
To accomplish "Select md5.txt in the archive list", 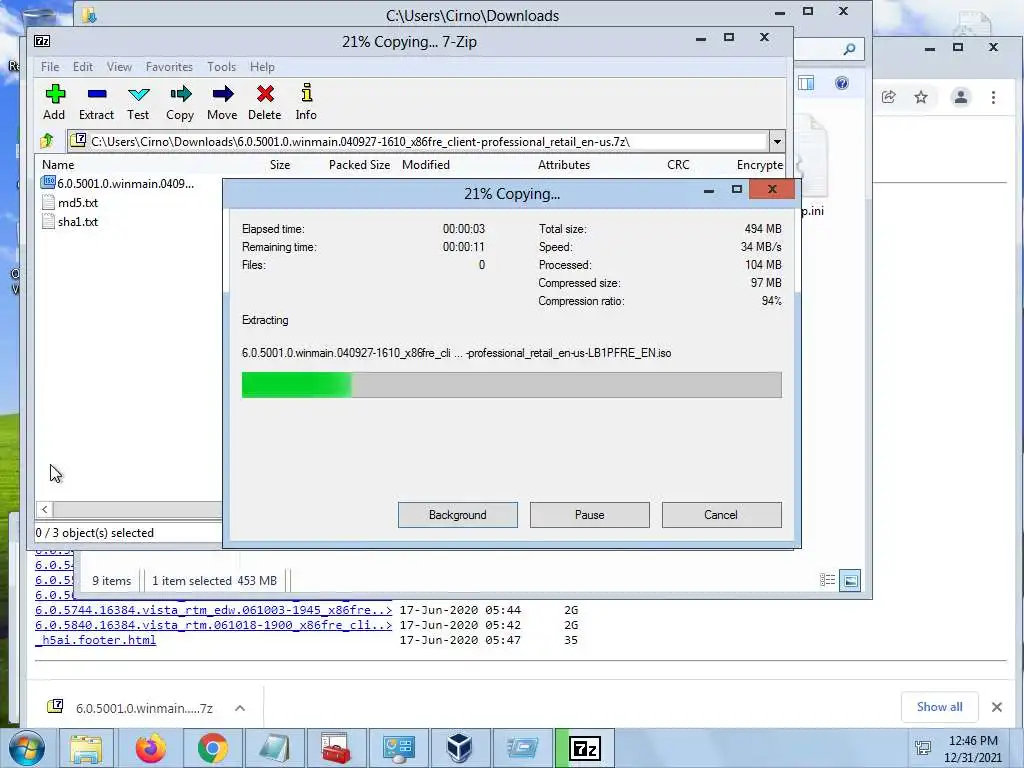I will coord(70,202).
